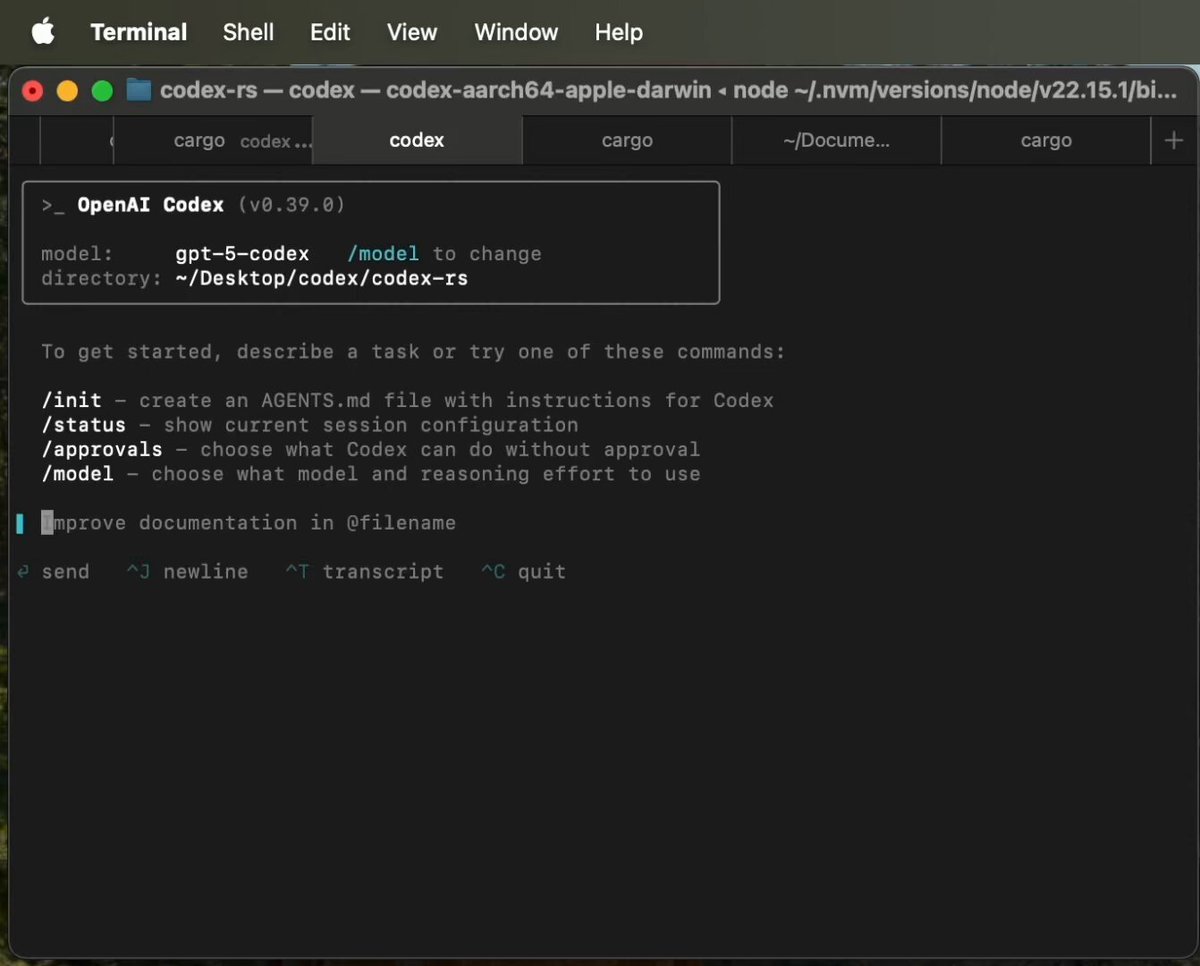
Task: Click the '/model' command in the commands list
Action: (78, 474)
